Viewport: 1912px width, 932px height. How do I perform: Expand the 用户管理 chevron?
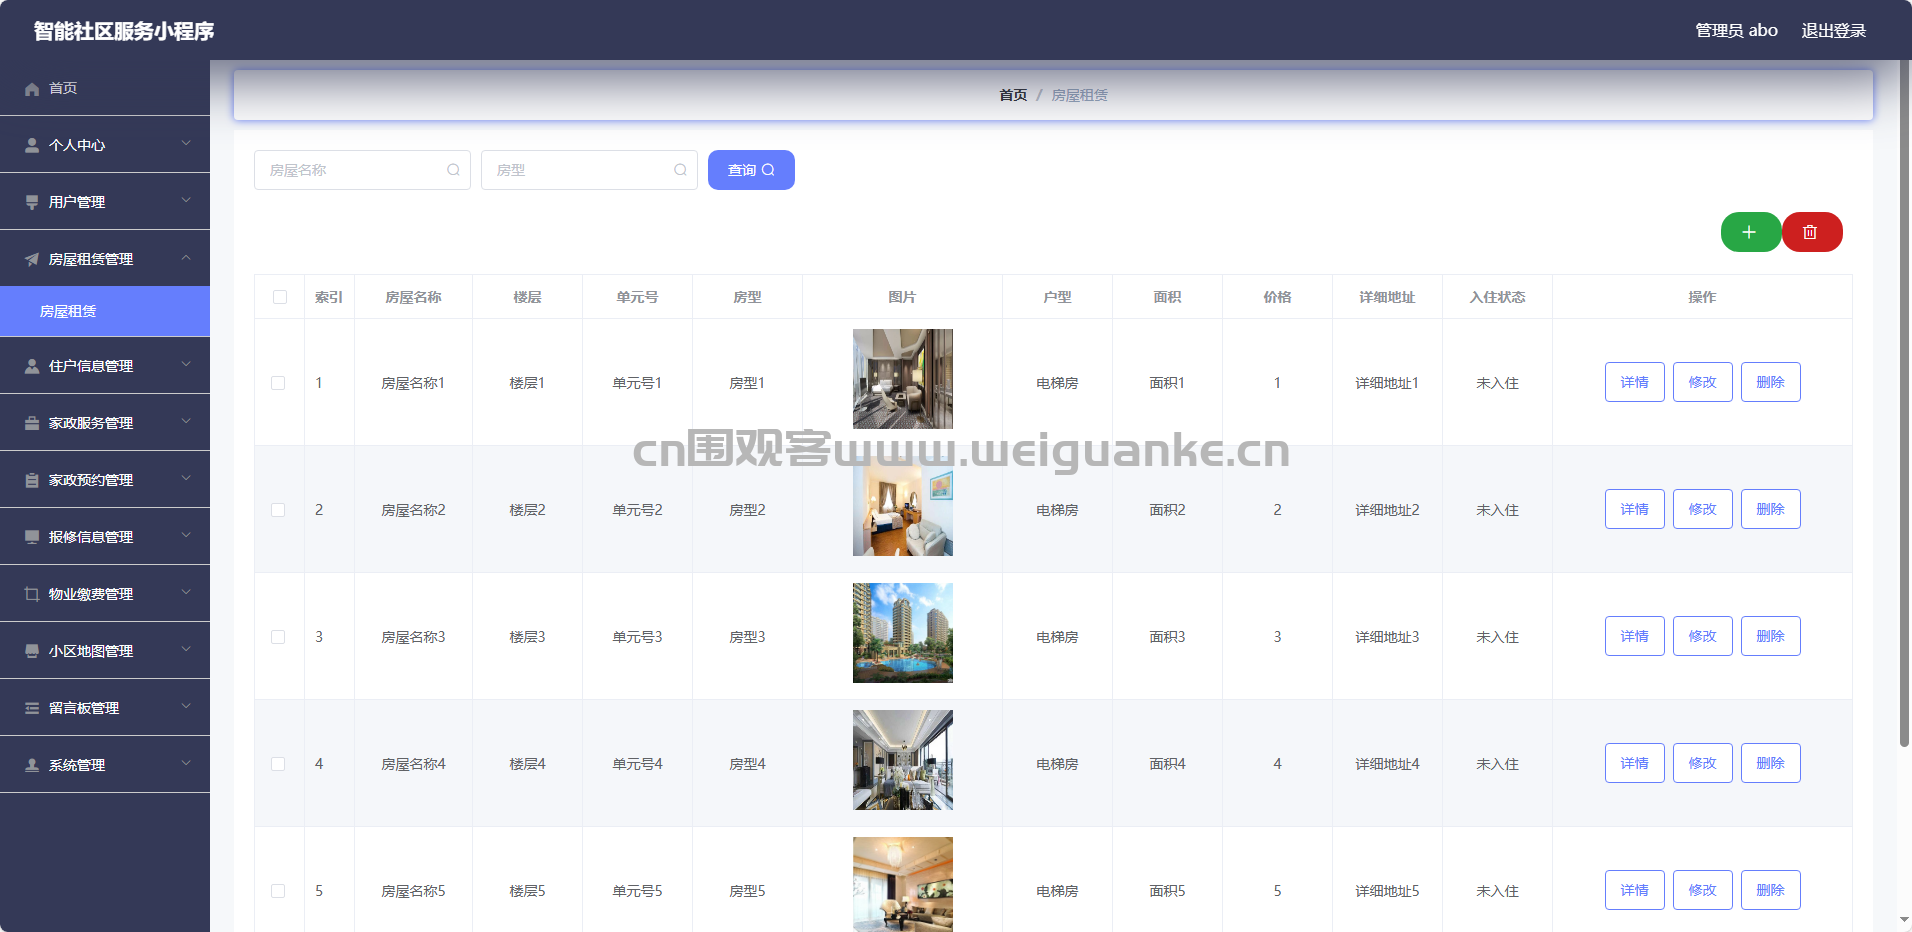coord(186,201)
